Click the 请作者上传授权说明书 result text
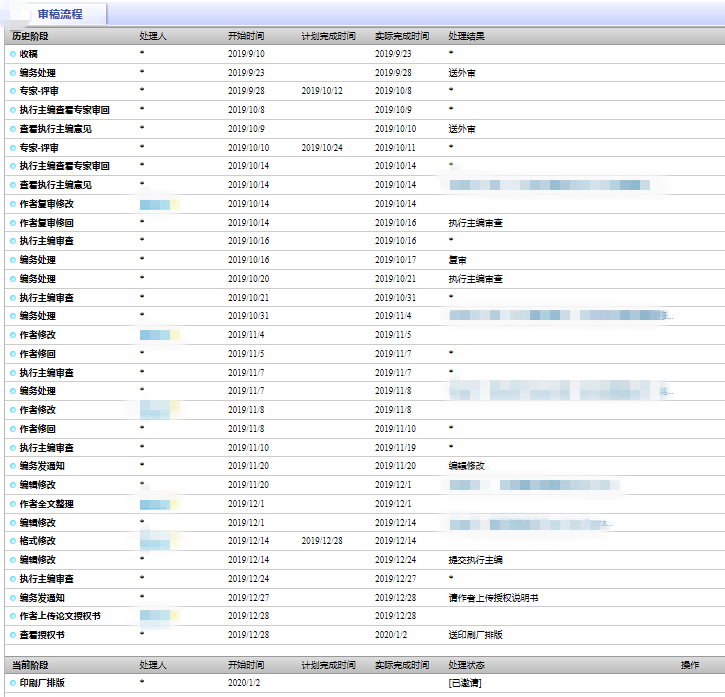This screenshot has height=697, width=725. pyautogui.click(x=493, y=598)
